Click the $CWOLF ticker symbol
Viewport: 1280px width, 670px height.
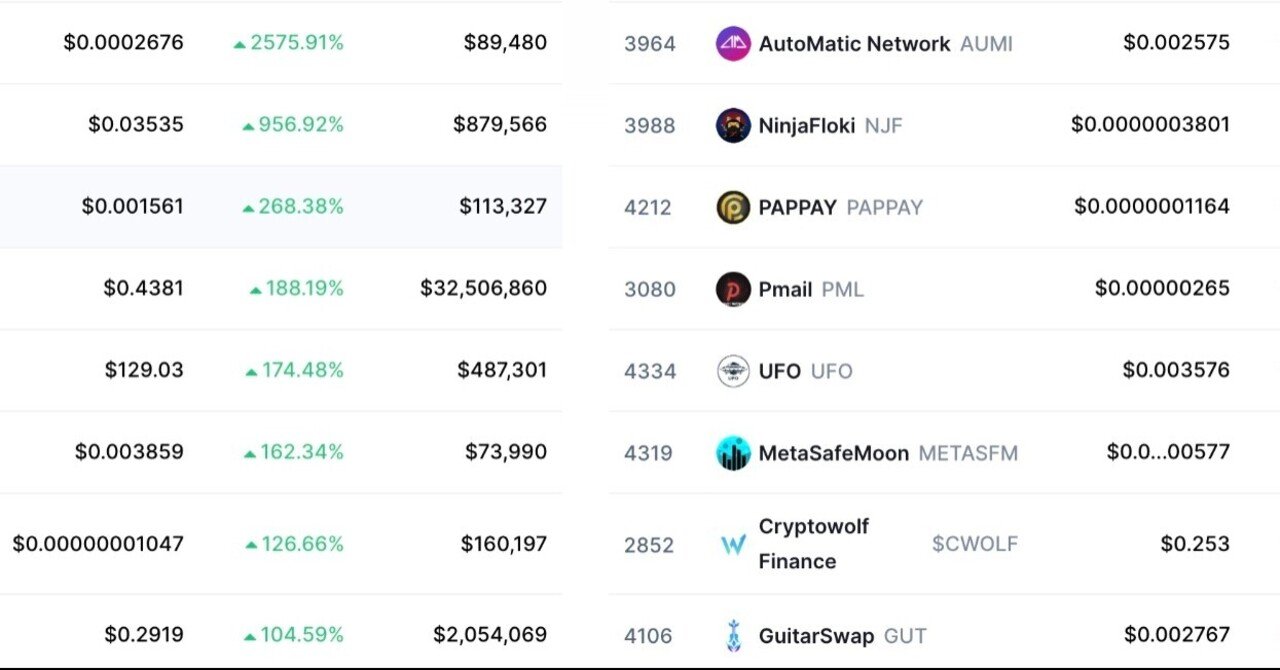coord(974,545)
